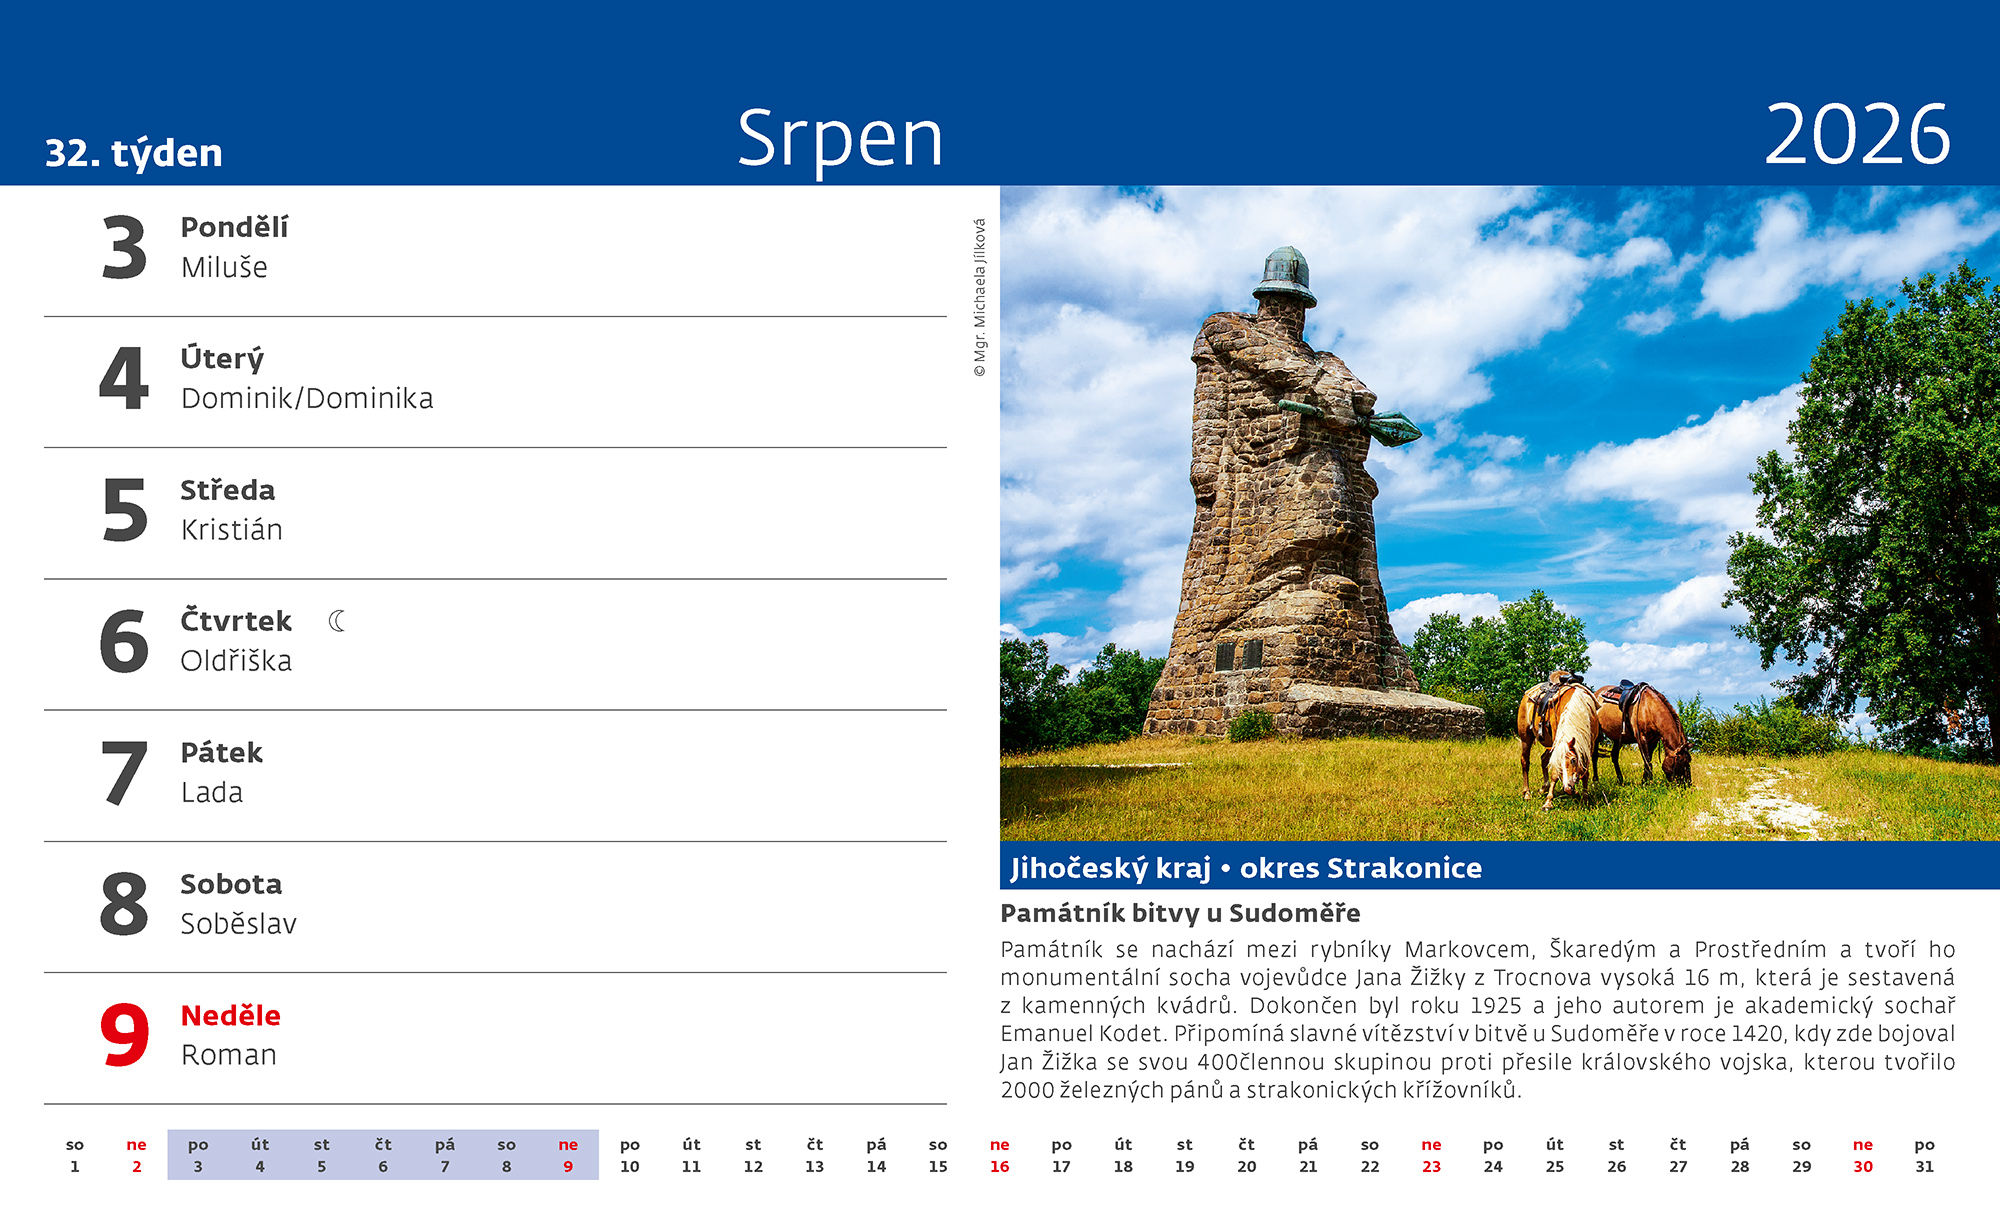Select day 16 in the mini calendar strip
The image size is (2000, 1230).
point(999,1156)
